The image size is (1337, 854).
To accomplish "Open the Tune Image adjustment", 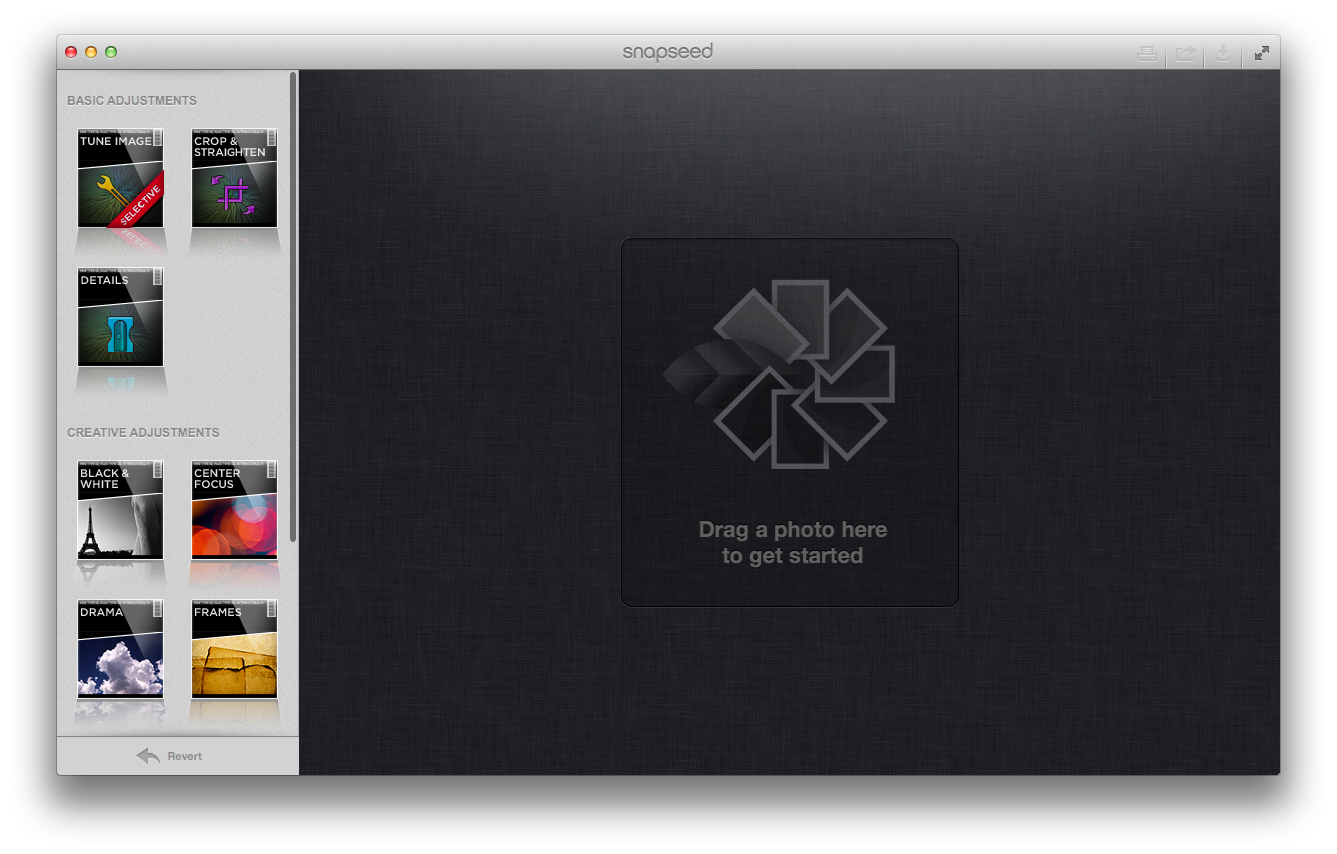I will click(x=120, y=178).
